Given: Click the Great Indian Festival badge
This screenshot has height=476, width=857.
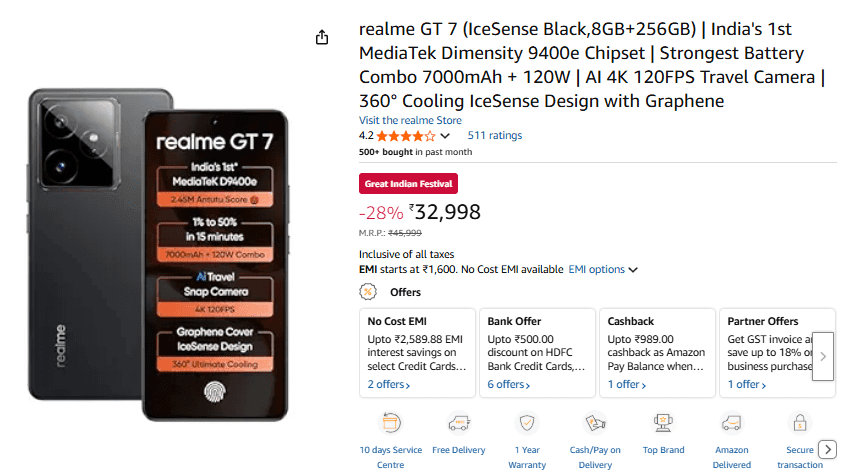Looking at the screenshot, I should (408, 183).
